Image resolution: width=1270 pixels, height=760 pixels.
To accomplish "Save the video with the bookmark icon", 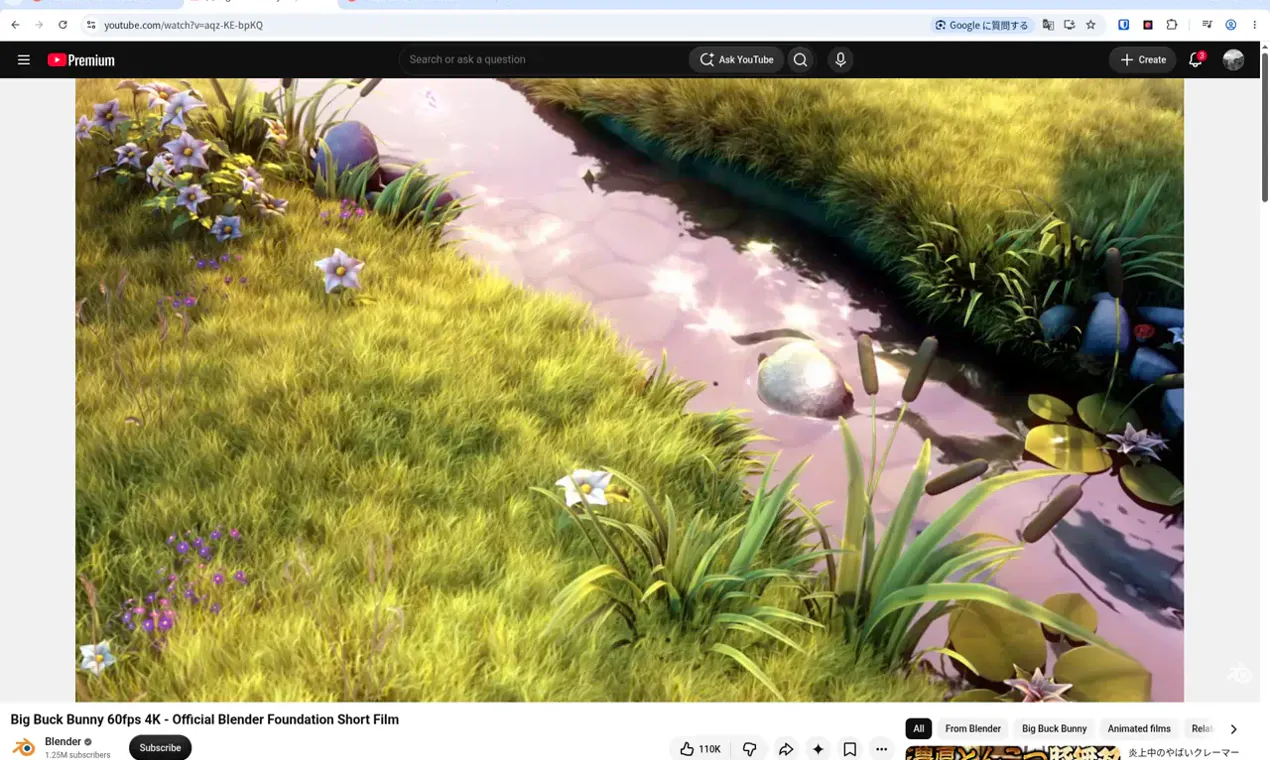I will click(850, 749).
